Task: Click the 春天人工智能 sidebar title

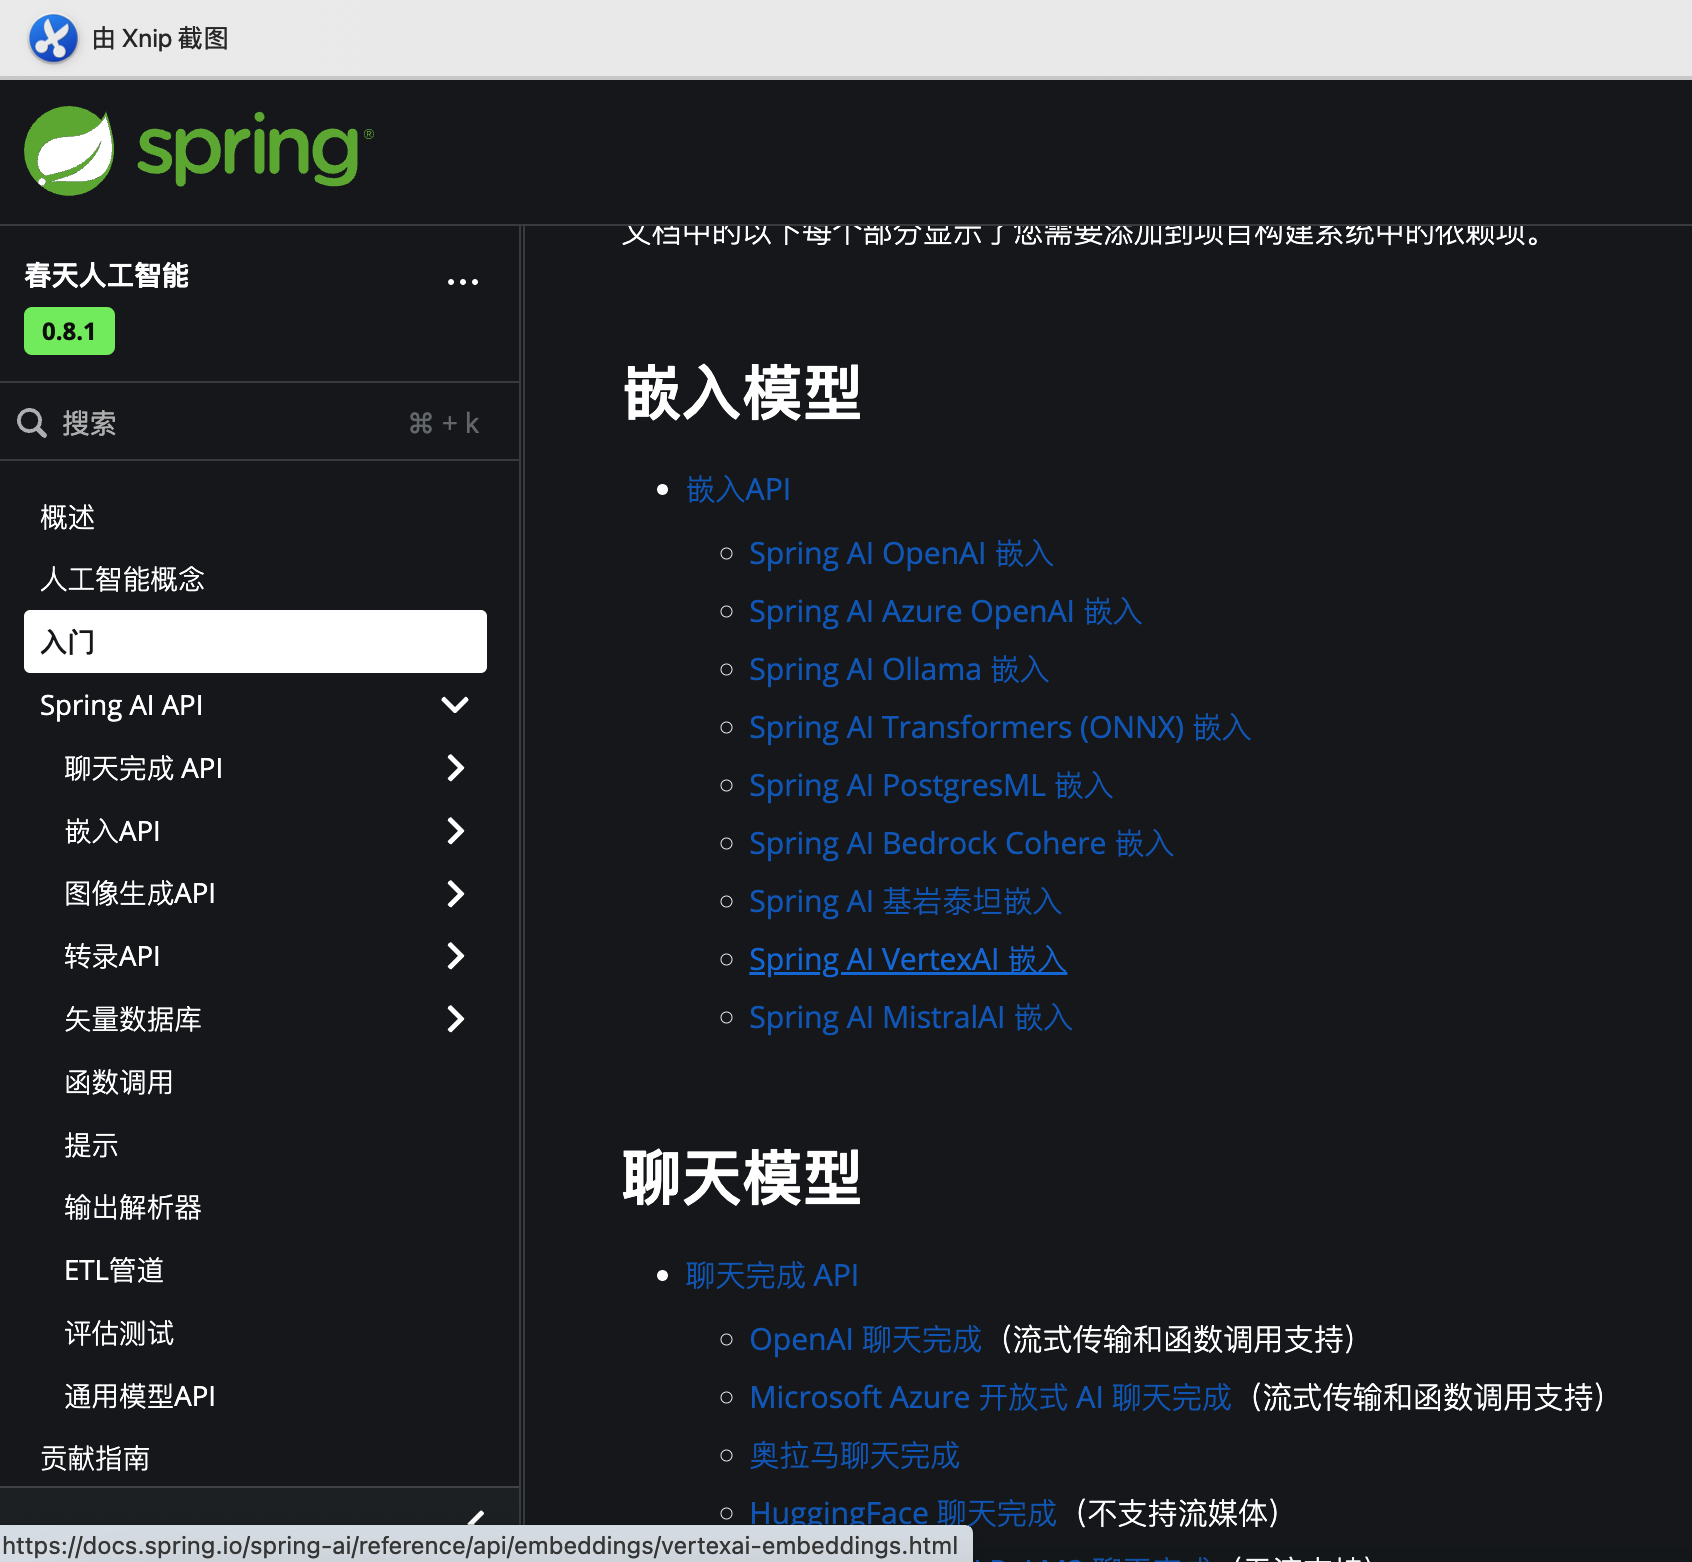Action: (106, 275)
